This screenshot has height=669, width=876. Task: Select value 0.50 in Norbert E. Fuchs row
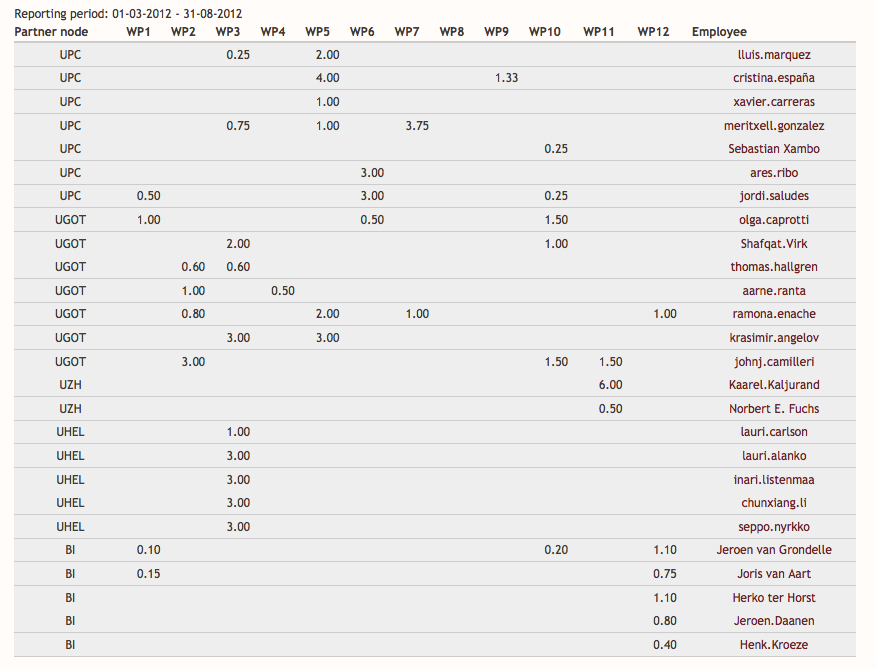pyautogui.click(x=610, y=409)
